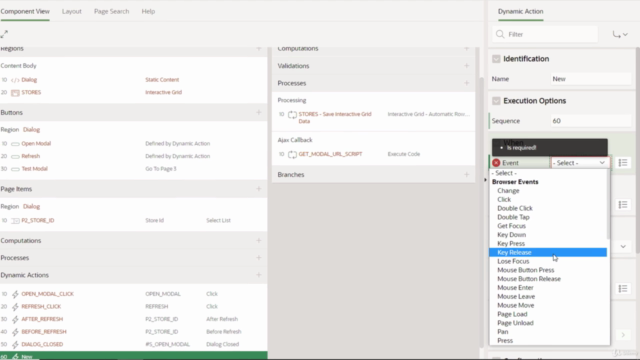The height and width of the screenshot is (360, 640).
Task: Choose Key Down from the event list
Action: pyautogui.click(x=548, y=235)
